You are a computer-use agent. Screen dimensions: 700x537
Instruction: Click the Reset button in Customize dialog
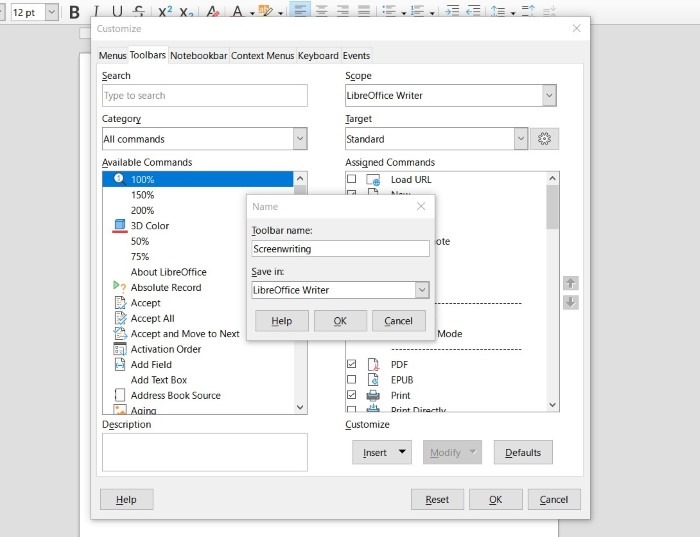point(437,500)
